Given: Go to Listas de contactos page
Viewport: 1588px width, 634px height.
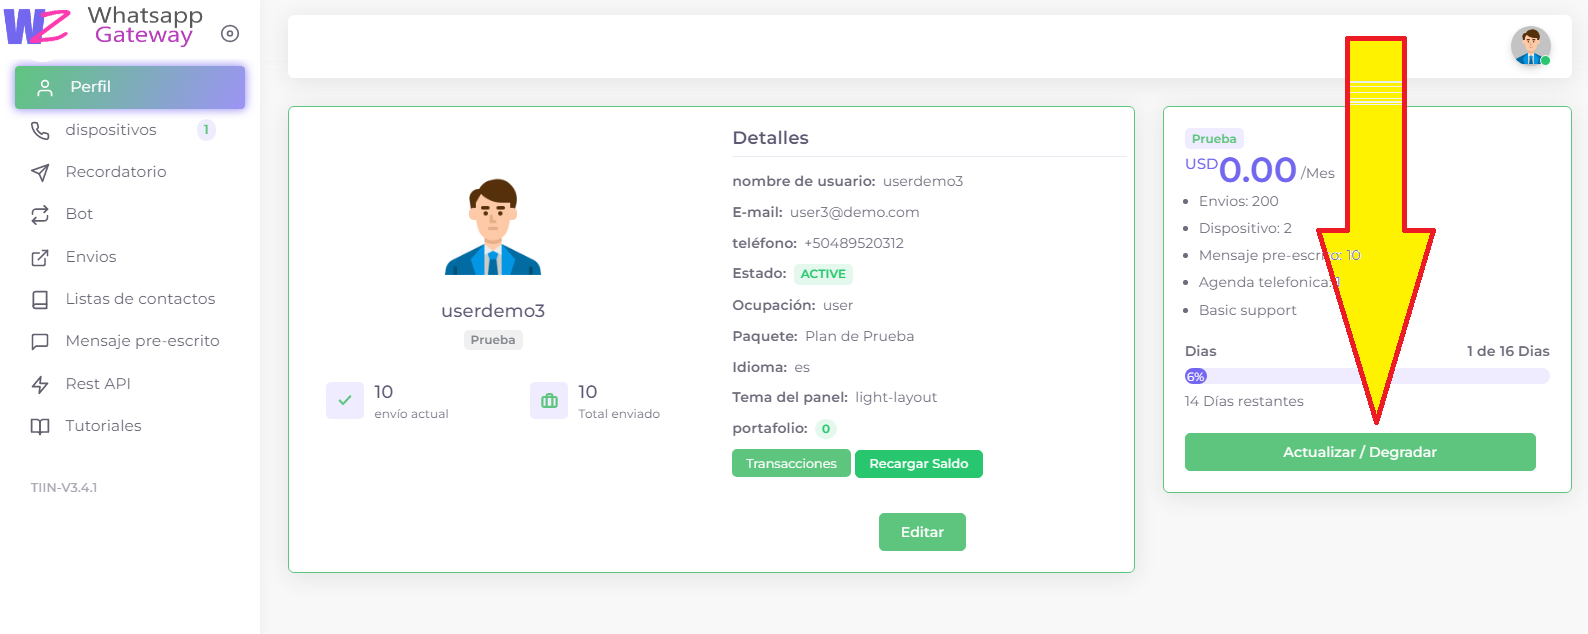Looking at the screenshot, I should (140, 299).
